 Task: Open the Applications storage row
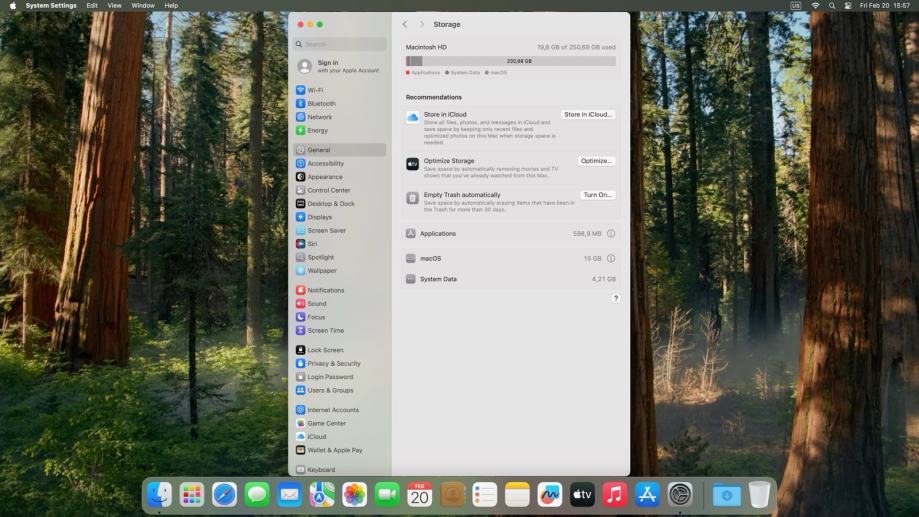[x=510, y=234]
